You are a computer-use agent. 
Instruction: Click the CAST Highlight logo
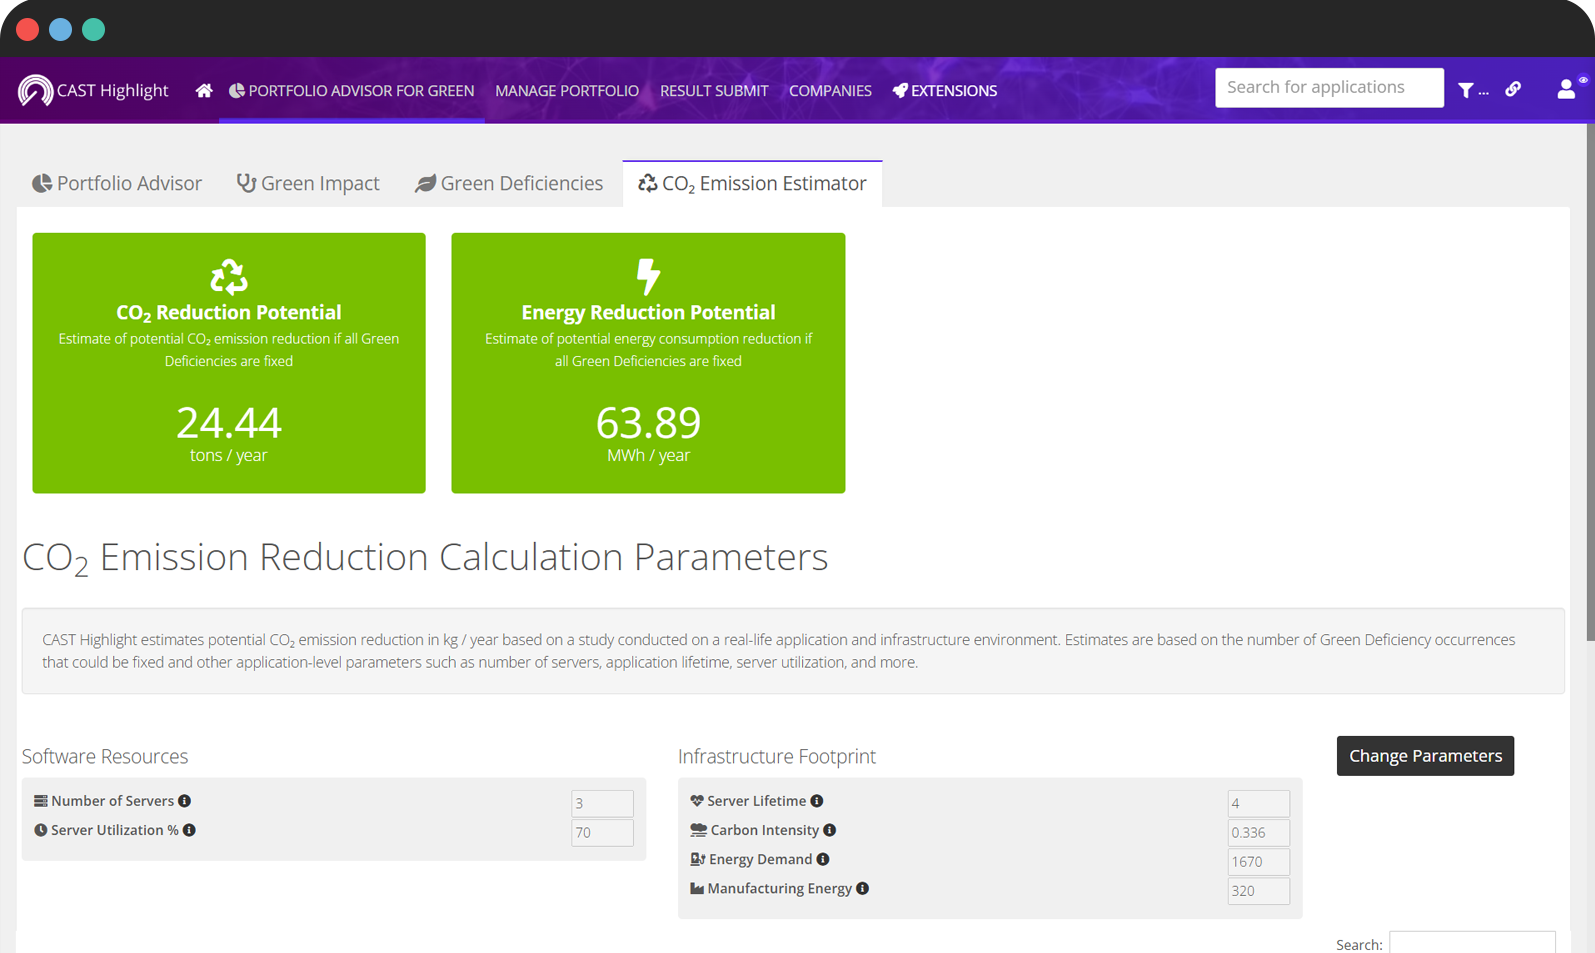(92, 91)
